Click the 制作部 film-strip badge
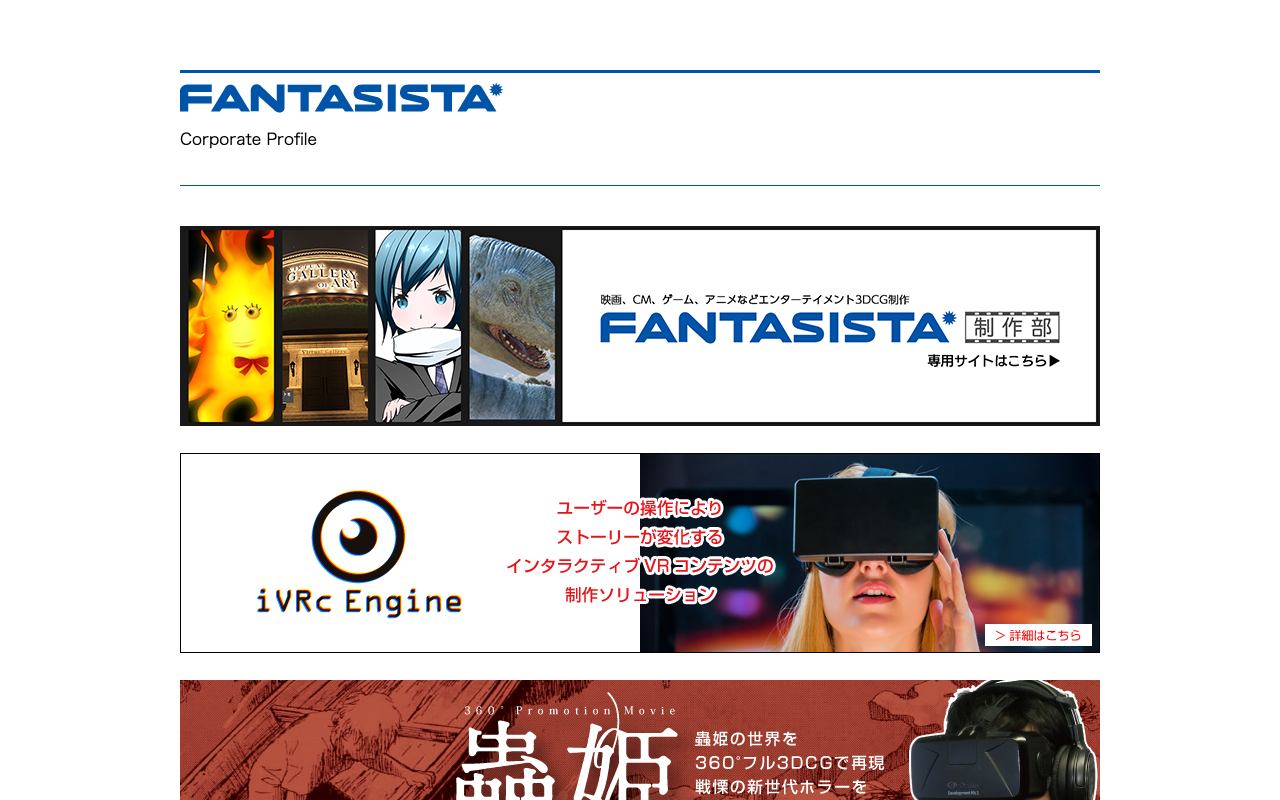Image resolution: width=1280 pixels, height=800 pixels. (x=1012, y=327)
